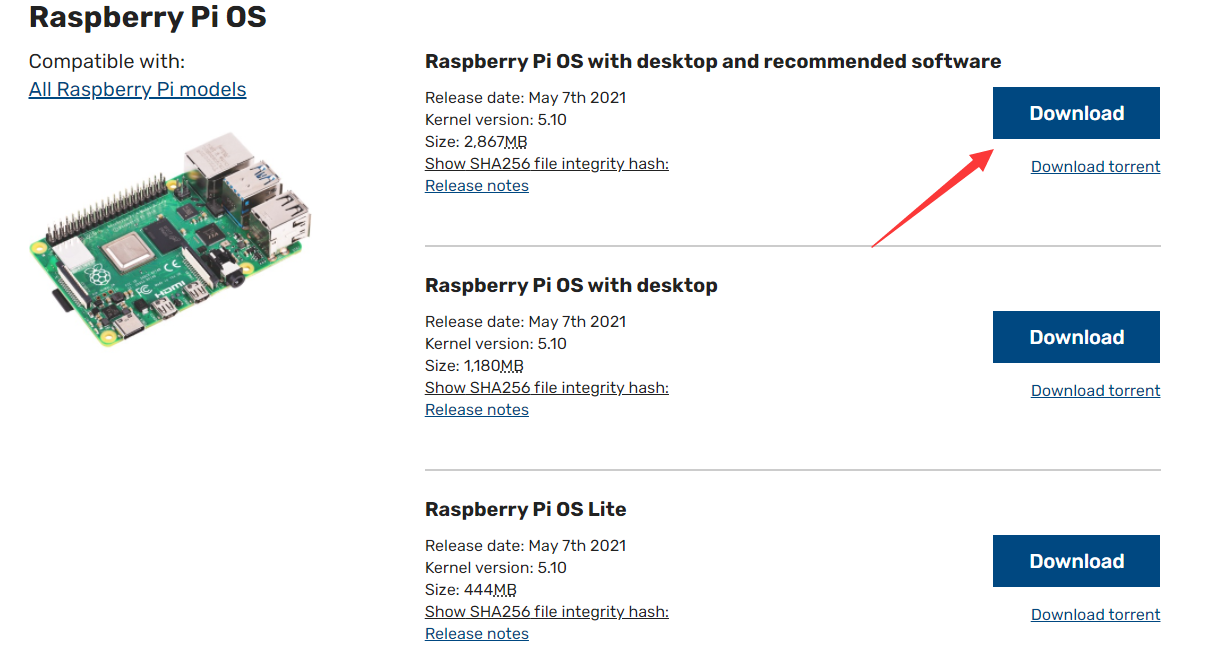Reveal SHA256 file integrity hash for OS Lite
The width and height of the screenshot is (1217, 645).
[547, 612]
